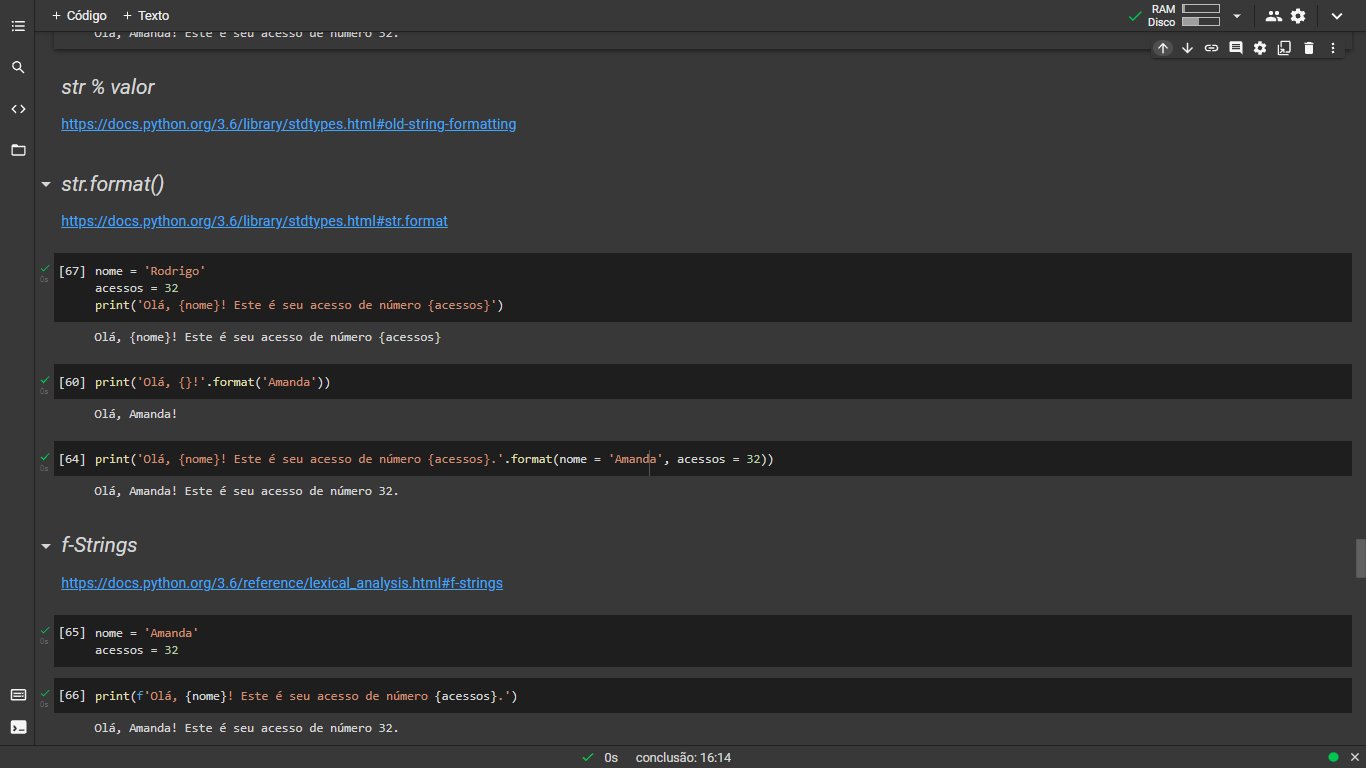Click the share people icon
Image resolution: width=1366 pixels, height=768 pixels.
[1273, 16]
